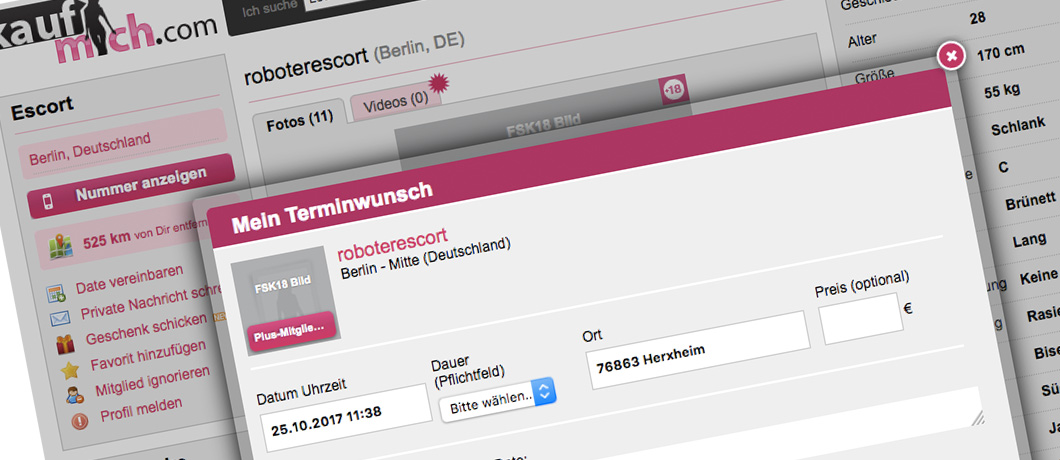This screenshot has height=460, width=1060.
Task: Open the Private Nachricht schreiben link
Action: tap(152, 302)
